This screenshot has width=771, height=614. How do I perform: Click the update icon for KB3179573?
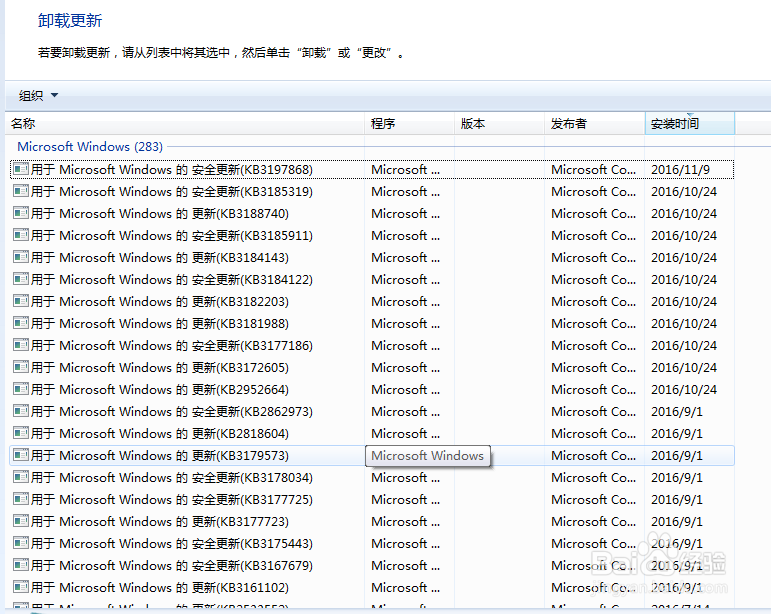point(21,455)
